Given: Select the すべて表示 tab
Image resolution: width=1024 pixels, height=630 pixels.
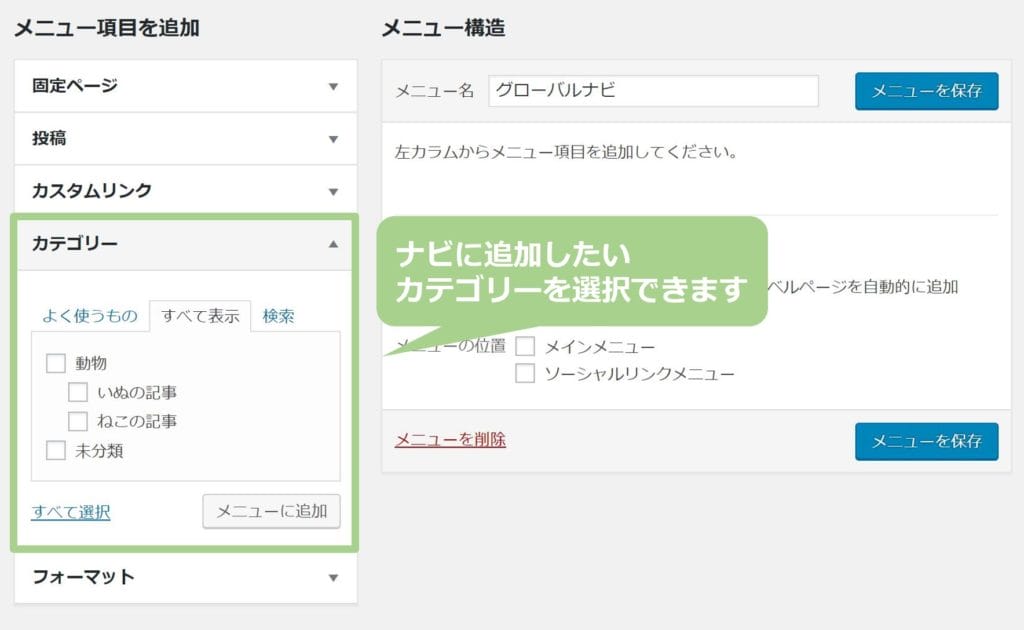Looking at the screenshot, I should point(199,316).
